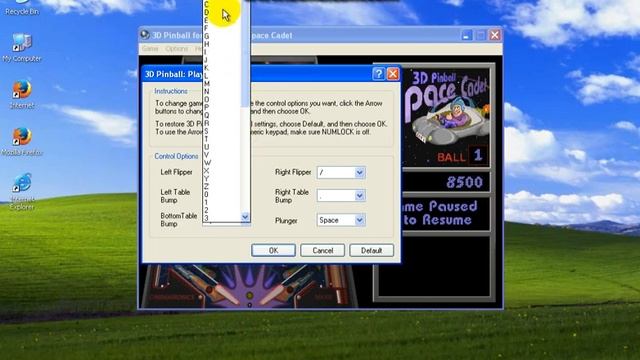Close the Player Controls dialog
Image resolution: width=640 pixels, height=360 pixels.
(393, 74)
